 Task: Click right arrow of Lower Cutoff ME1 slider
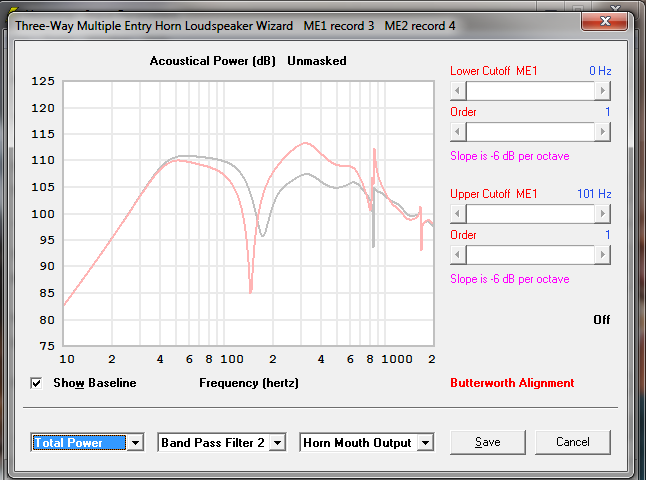click(x=603, y=90)
